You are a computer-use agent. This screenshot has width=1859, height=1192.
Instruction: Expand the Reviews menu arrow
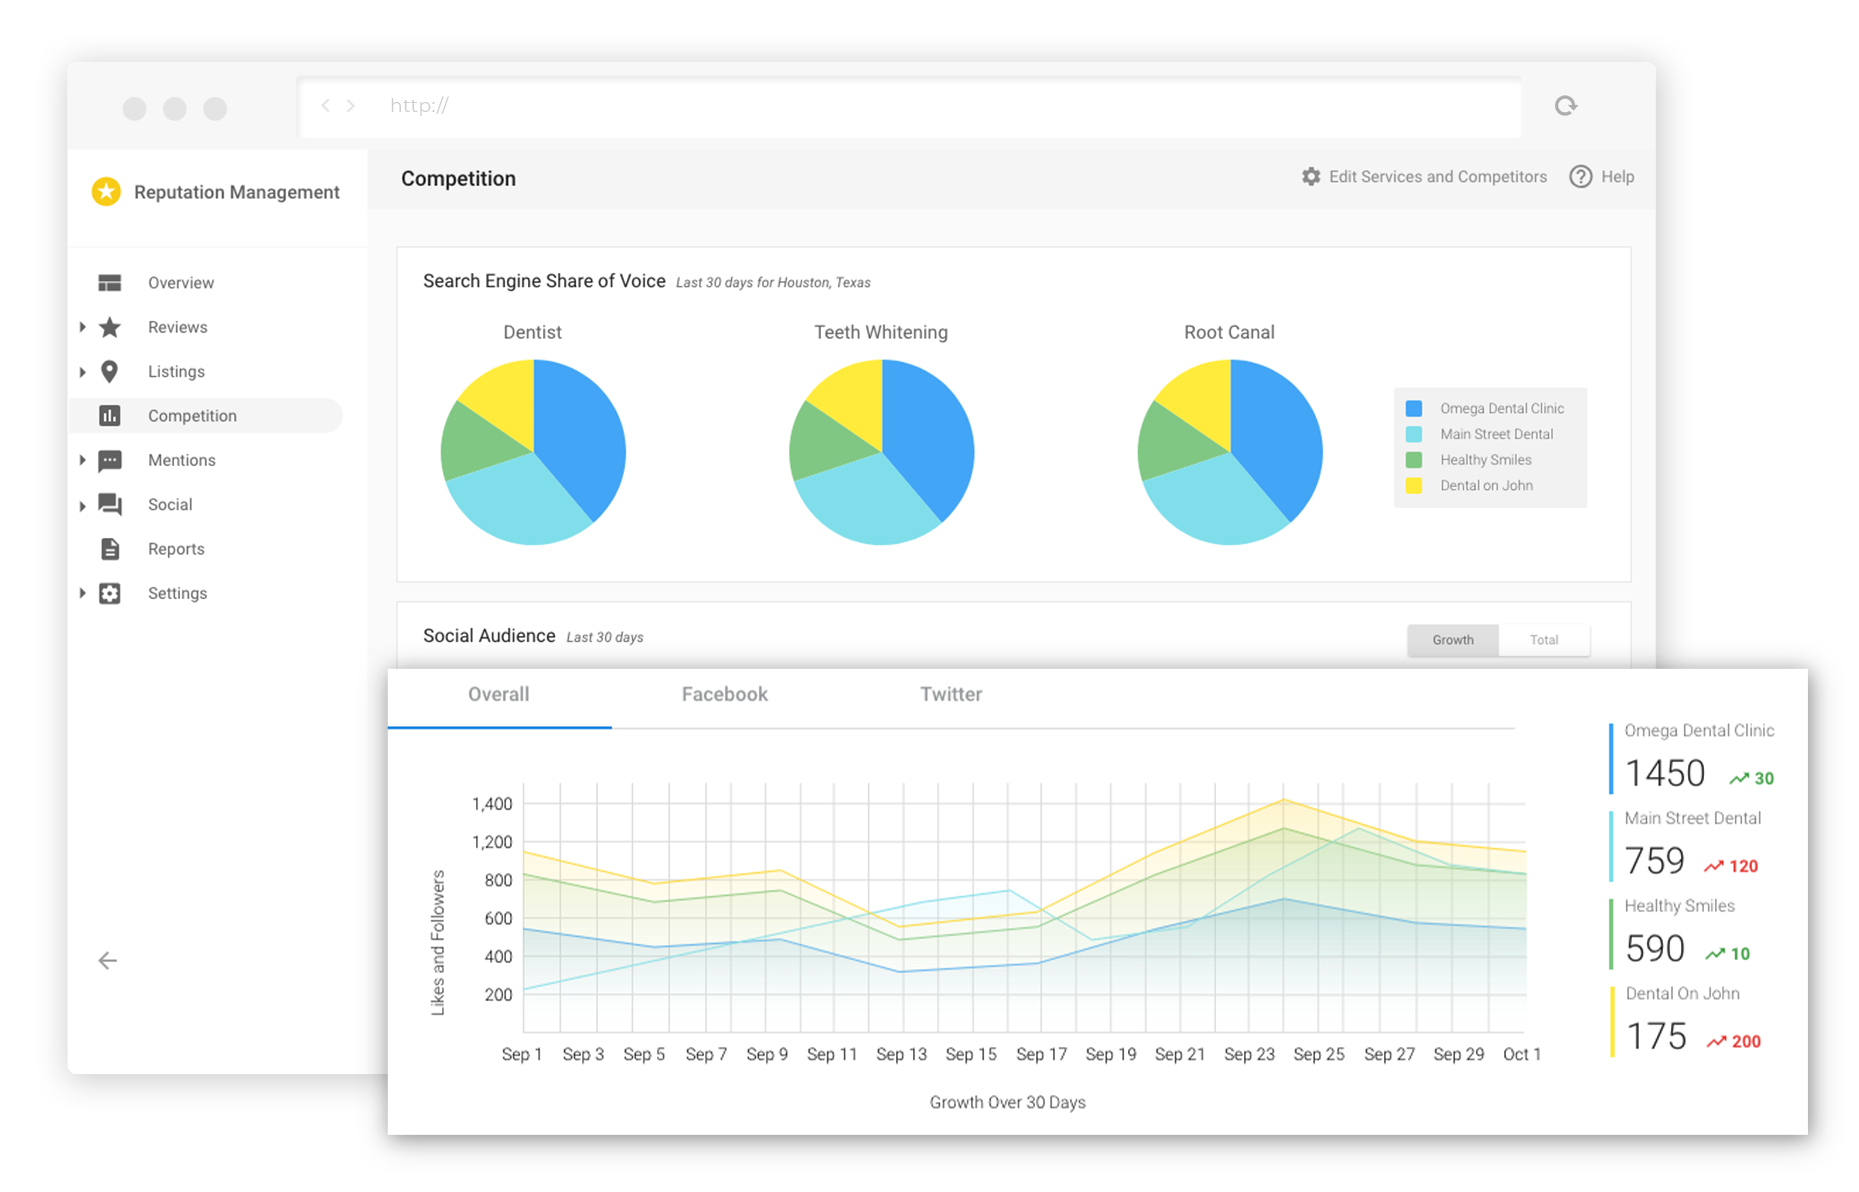coord(83,327)
